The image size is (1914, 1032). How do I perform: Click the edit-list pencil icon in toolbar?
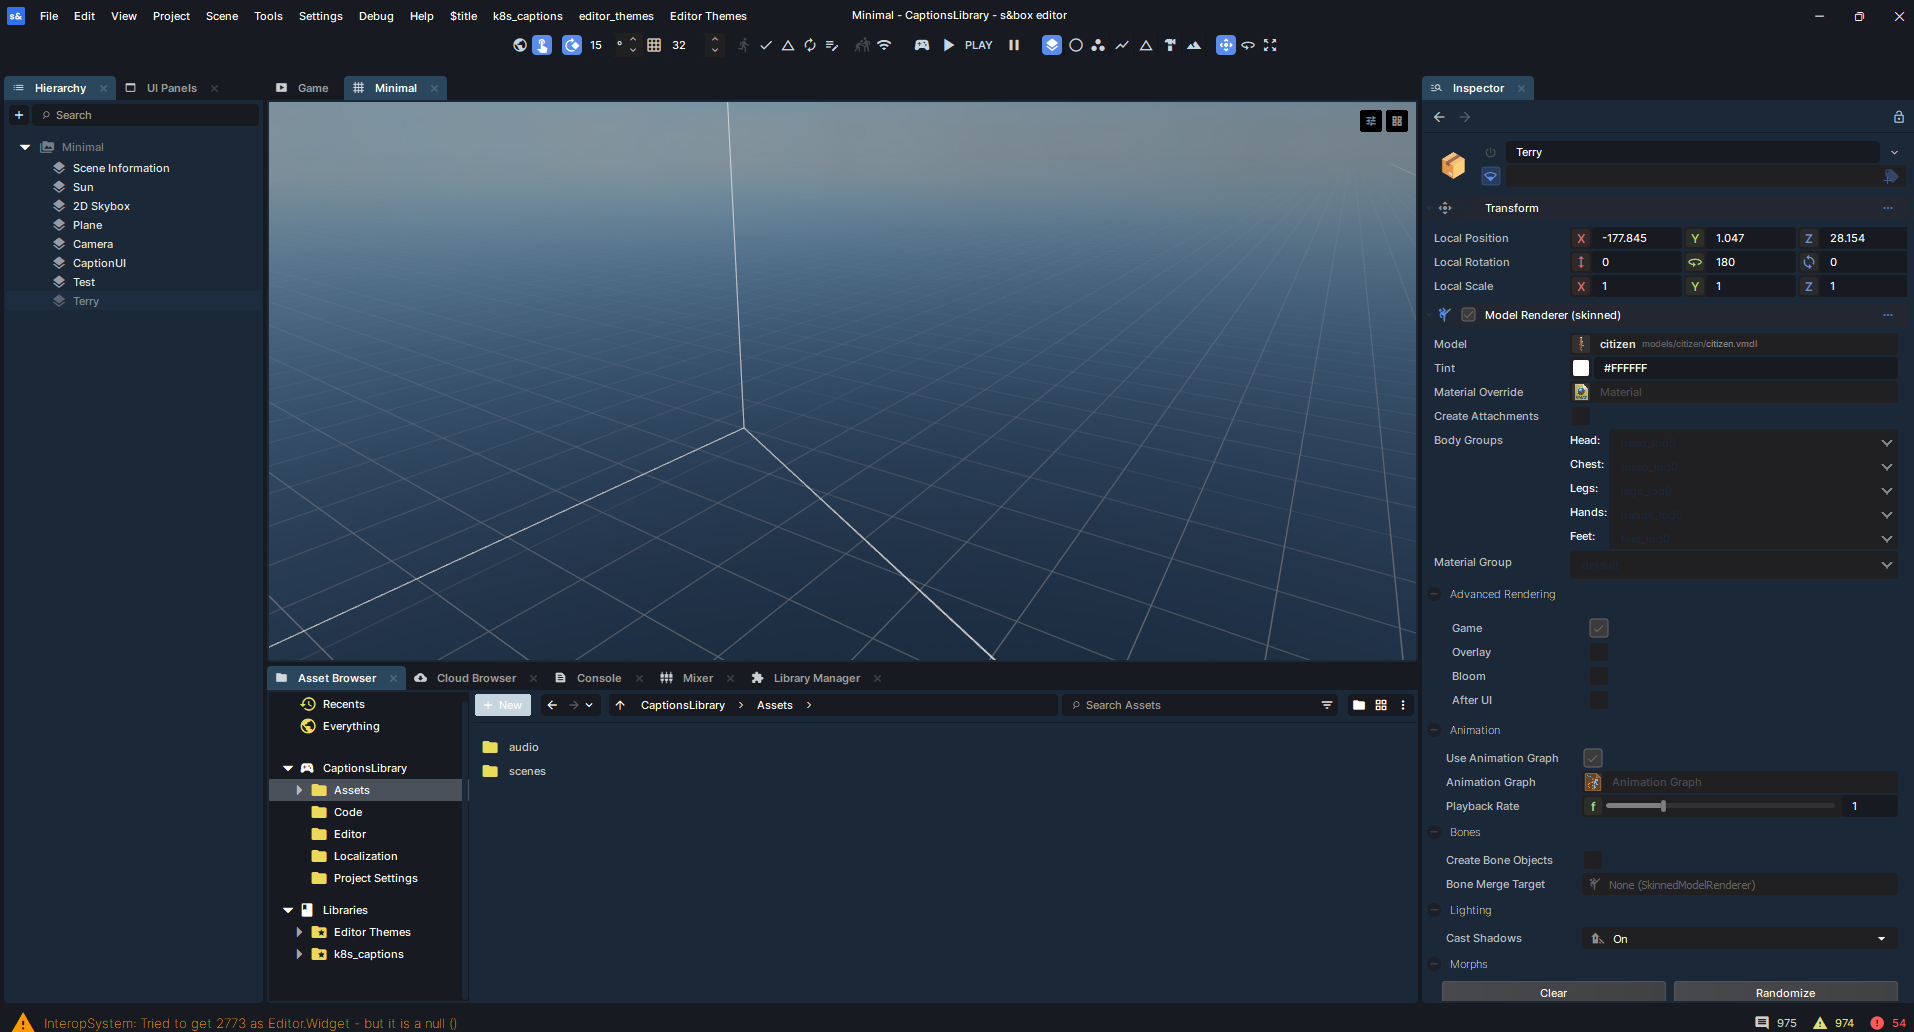832,45
